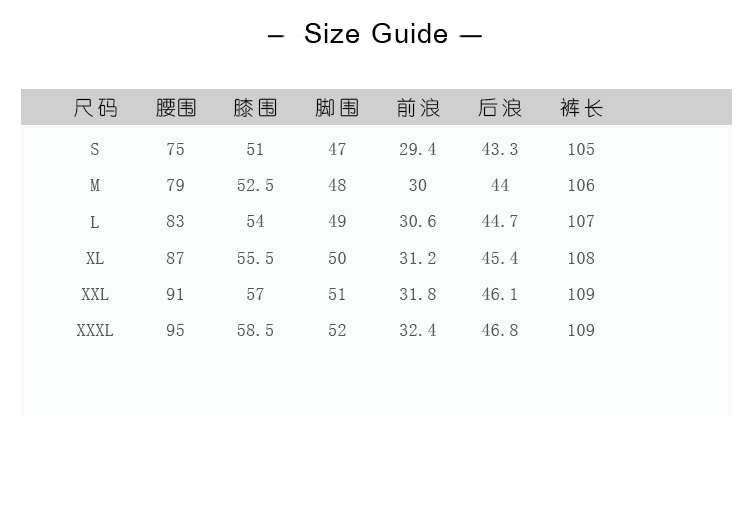Select the S size row label

[95, 149]
